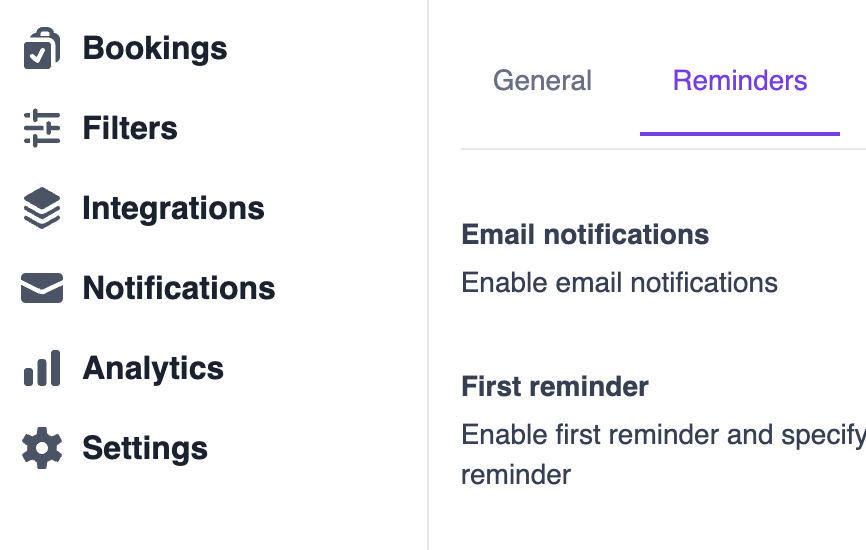Click the "Enable email notifications" description text
Image resolution: width=866 pixels, height=550 pixels.
point(619,283)
